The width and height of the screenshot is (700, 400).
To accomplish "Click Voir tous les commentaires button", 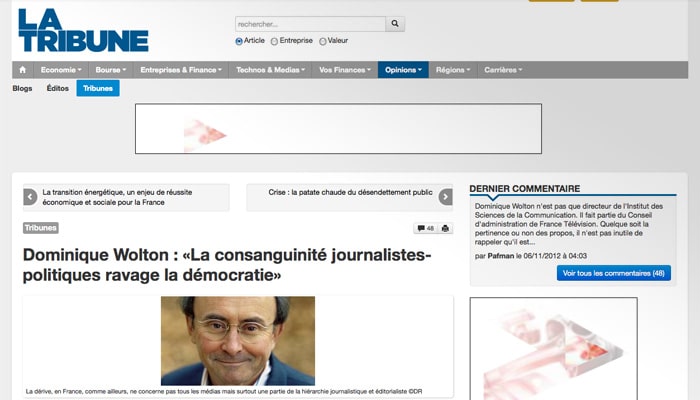I will 613,273.
